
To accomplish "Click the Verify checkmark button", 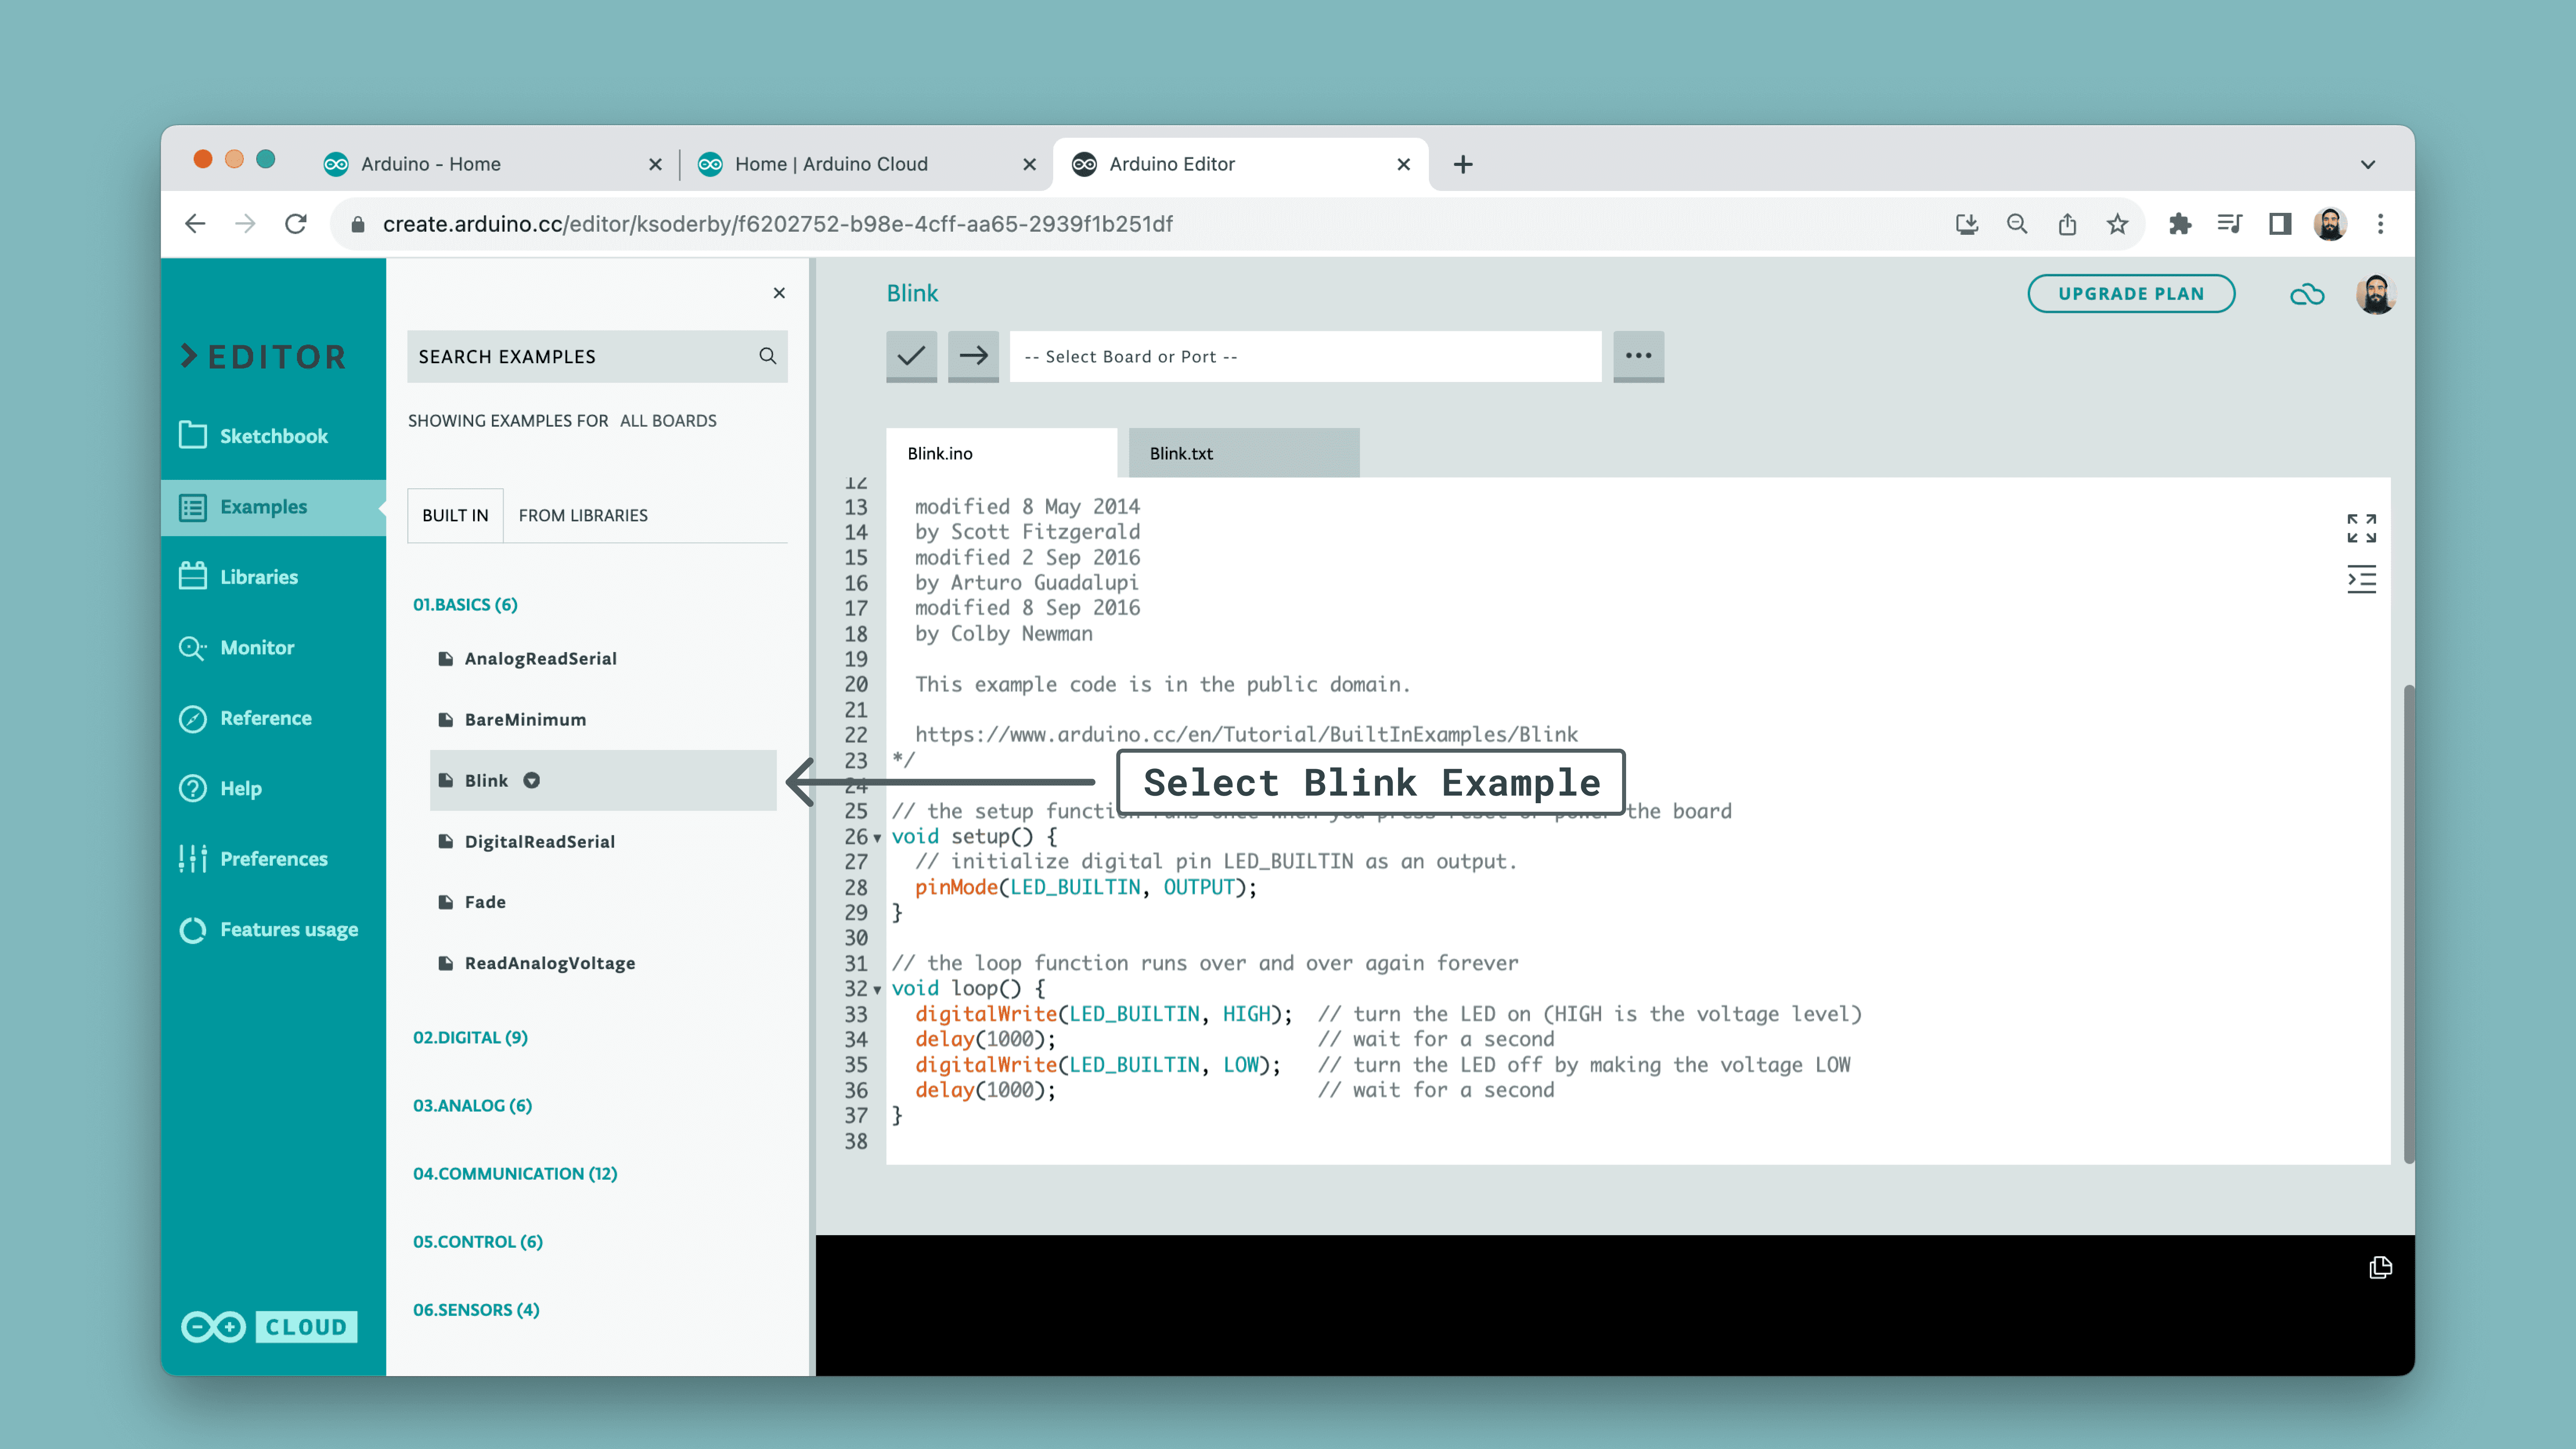I will (x=911, y=356).
